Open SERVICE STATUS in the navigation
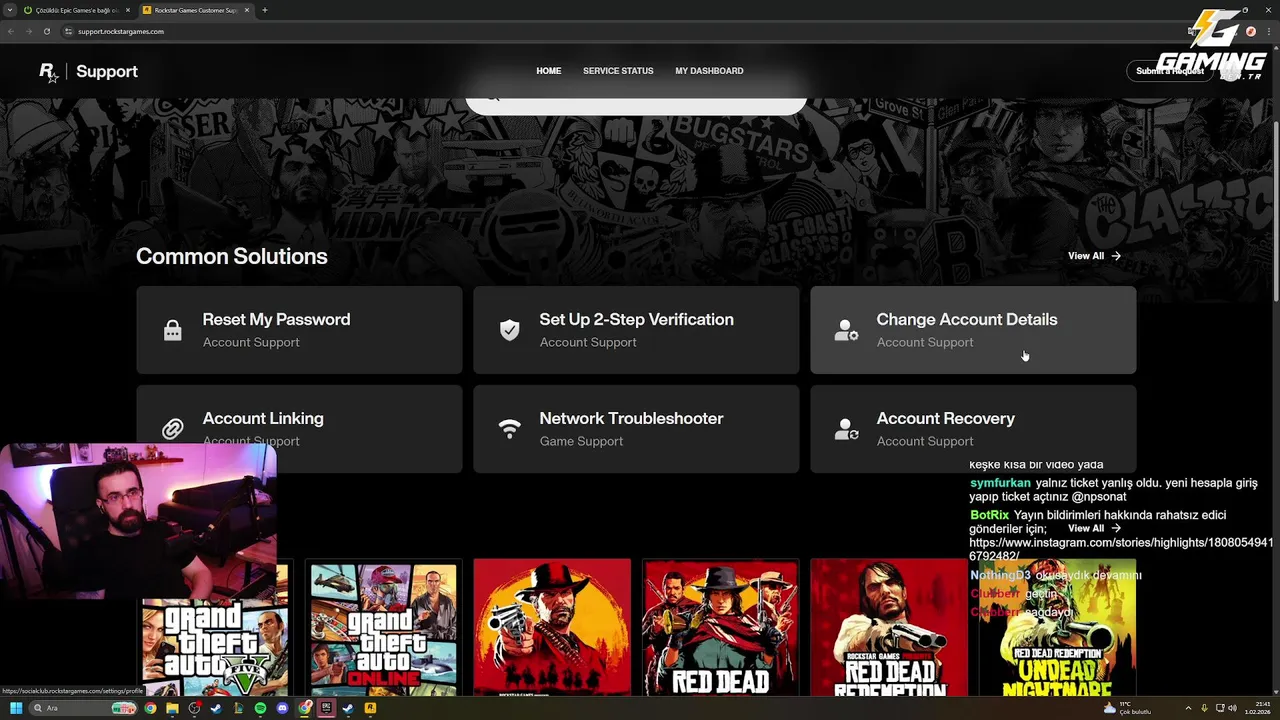1280x720 pixels. 618,71
